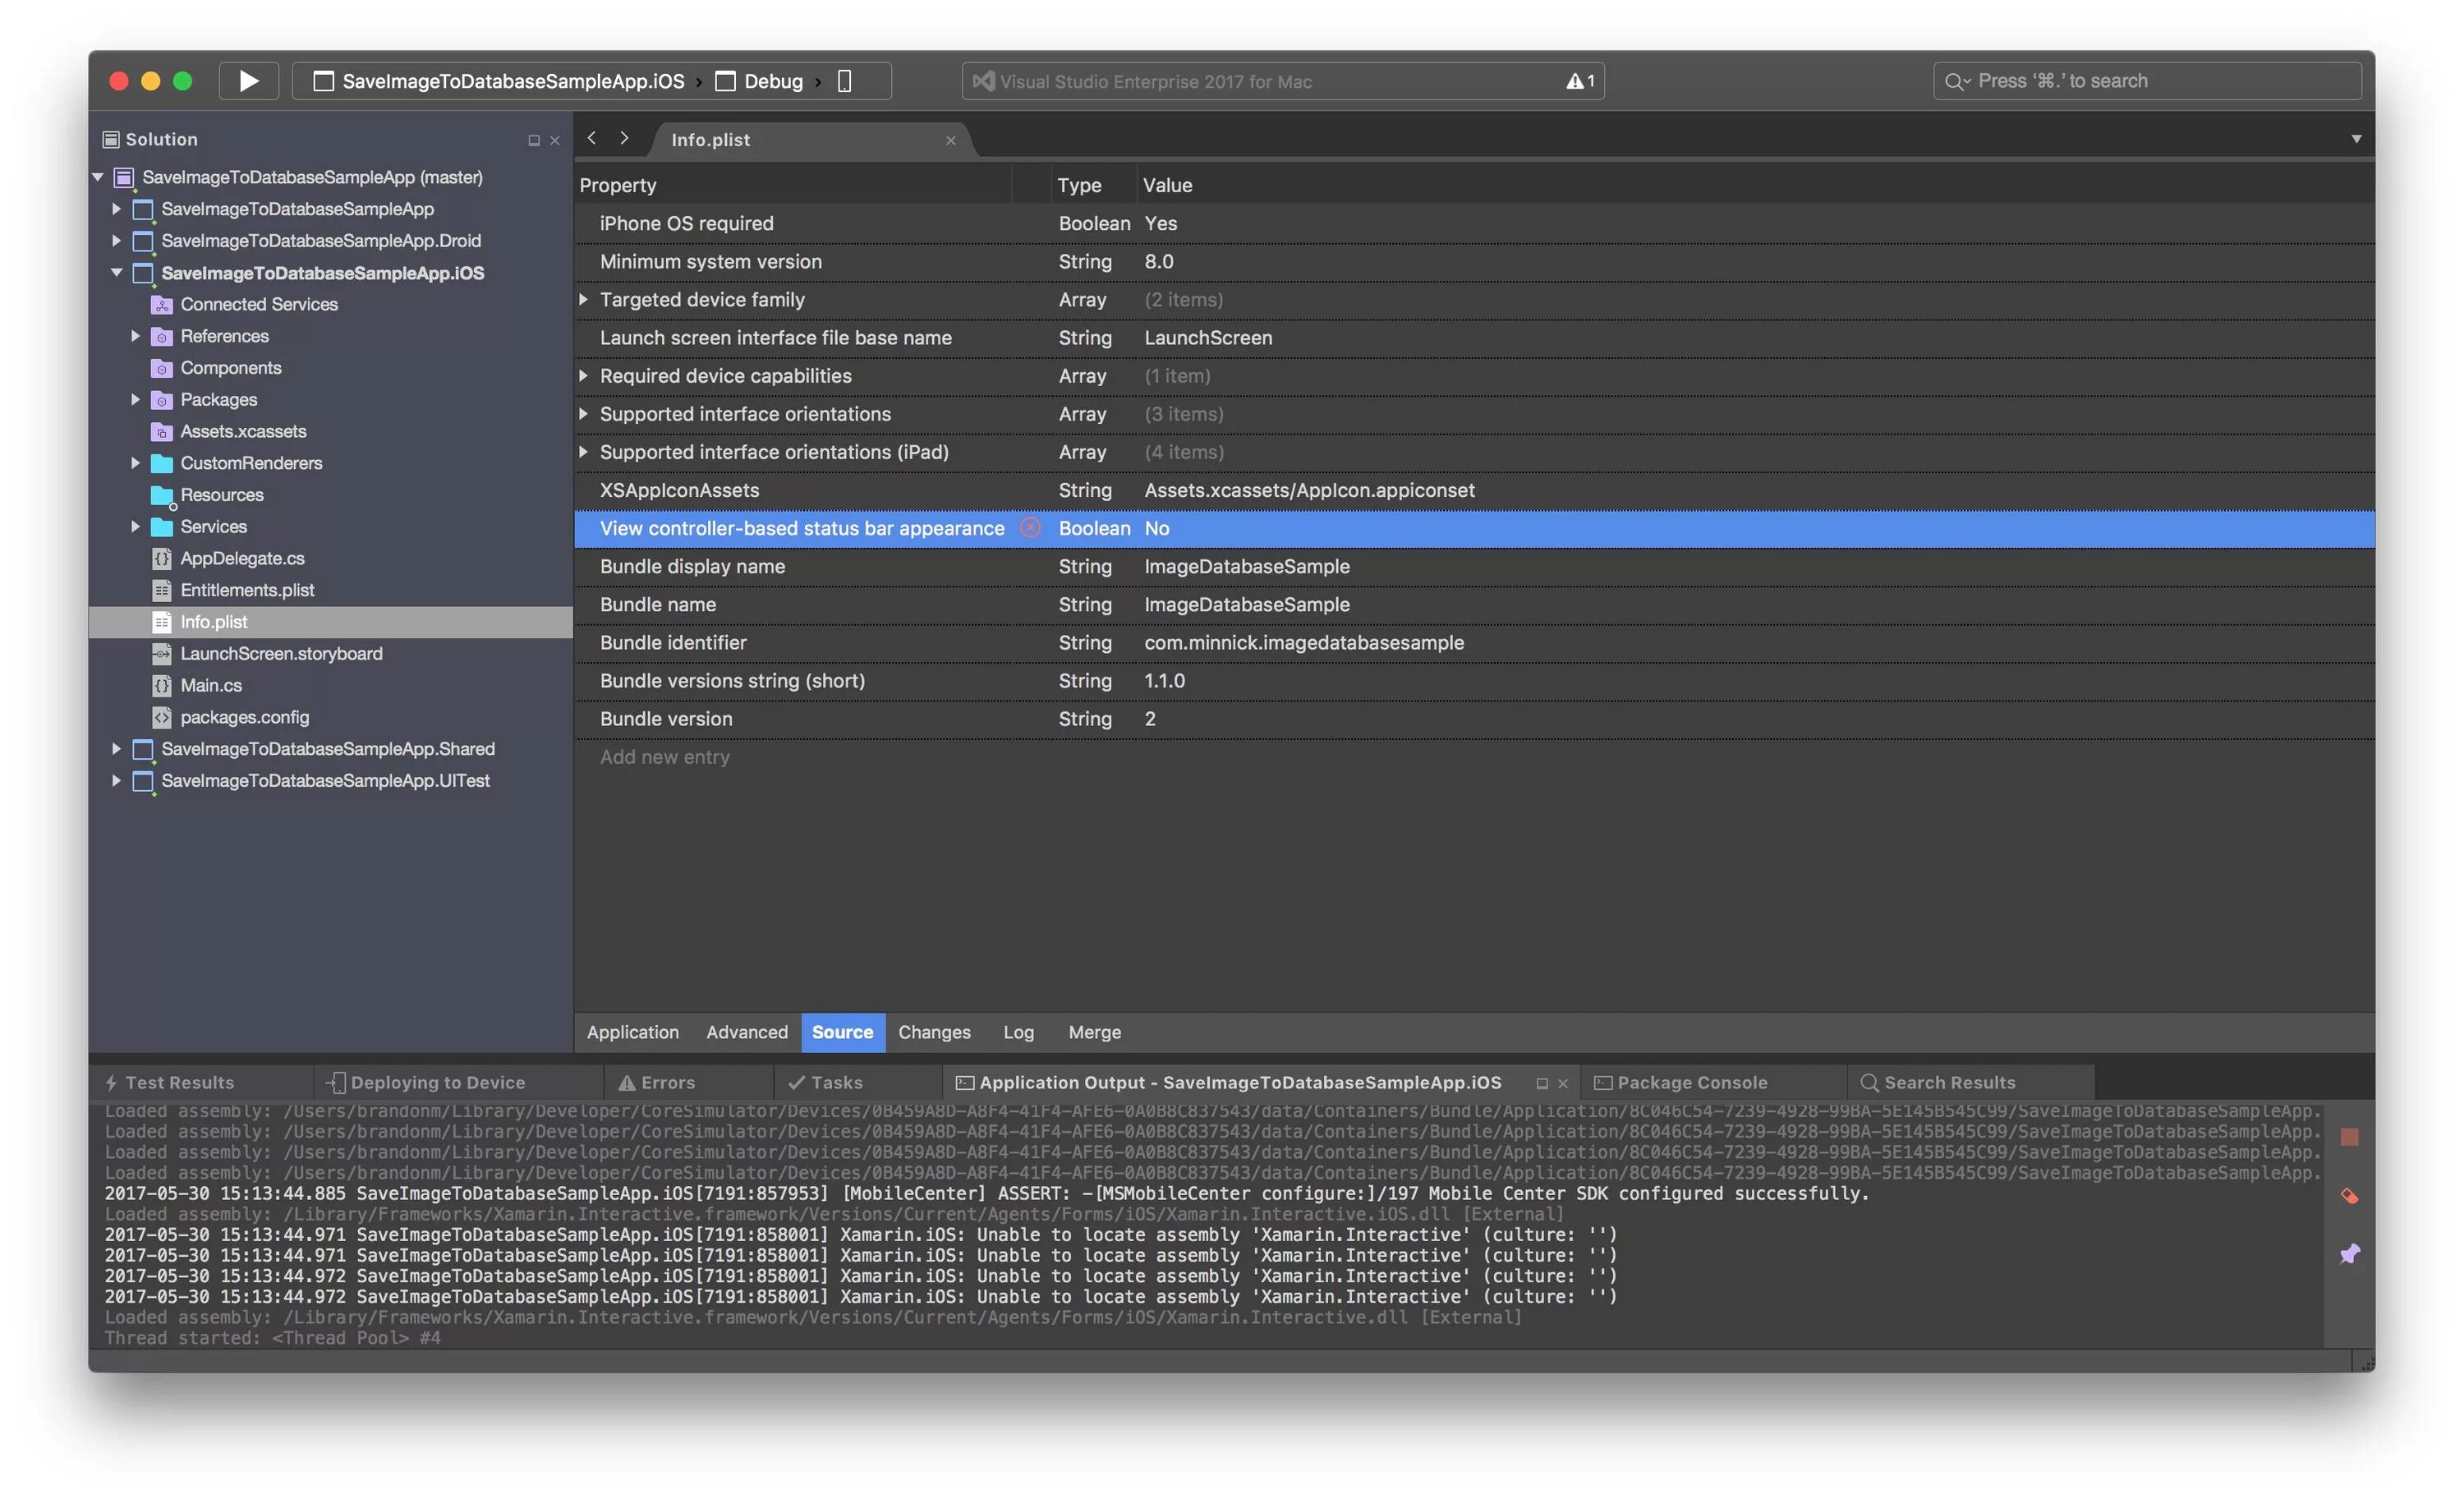Click Add new entry row
Screen dimensions: 2464x1499
665,757
